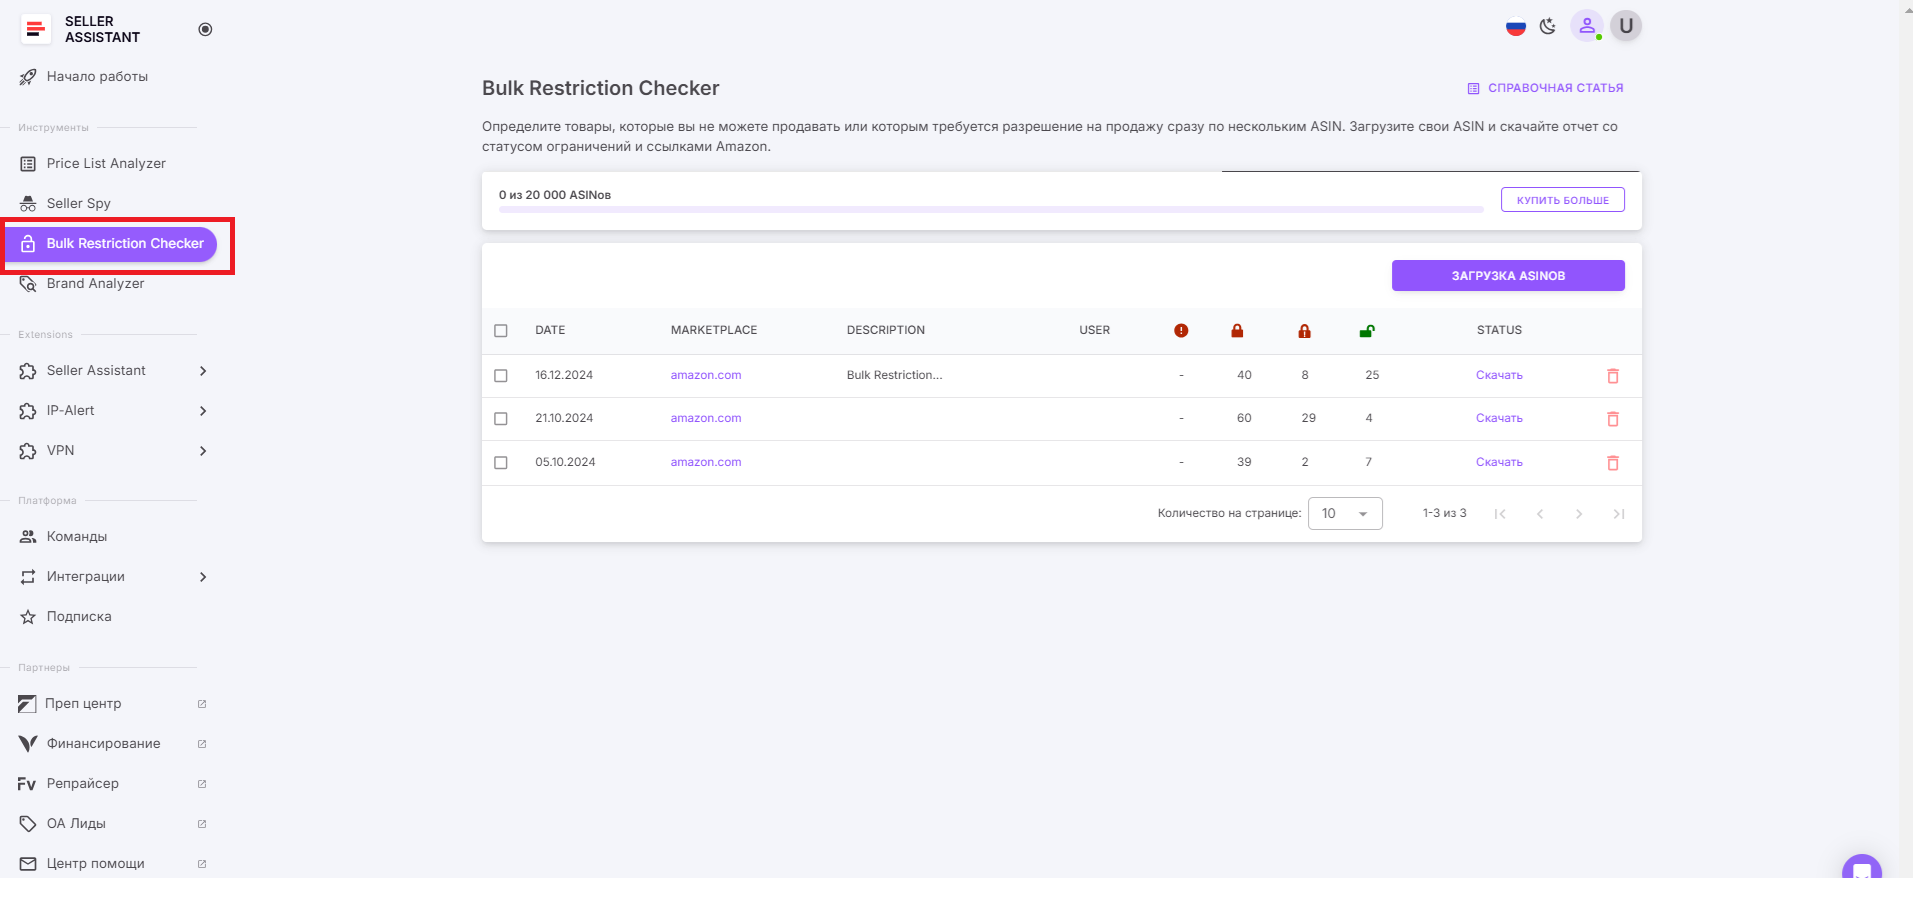Open user profile icon
The width and height of the screenshot is (1915, 912).
tap(1587, 26)
